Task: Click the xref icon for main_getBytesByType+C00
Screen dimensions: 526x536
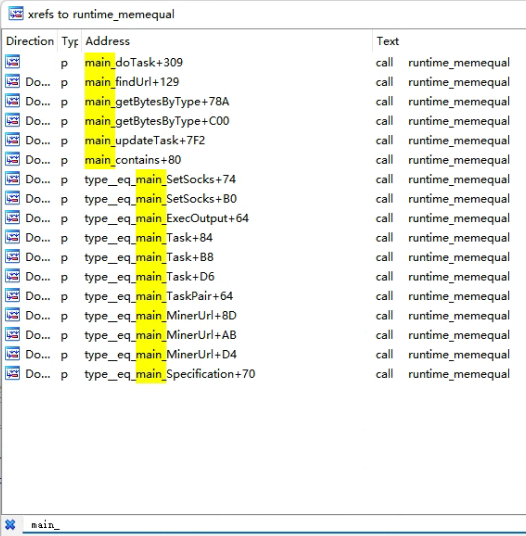Action: [12, 120]
